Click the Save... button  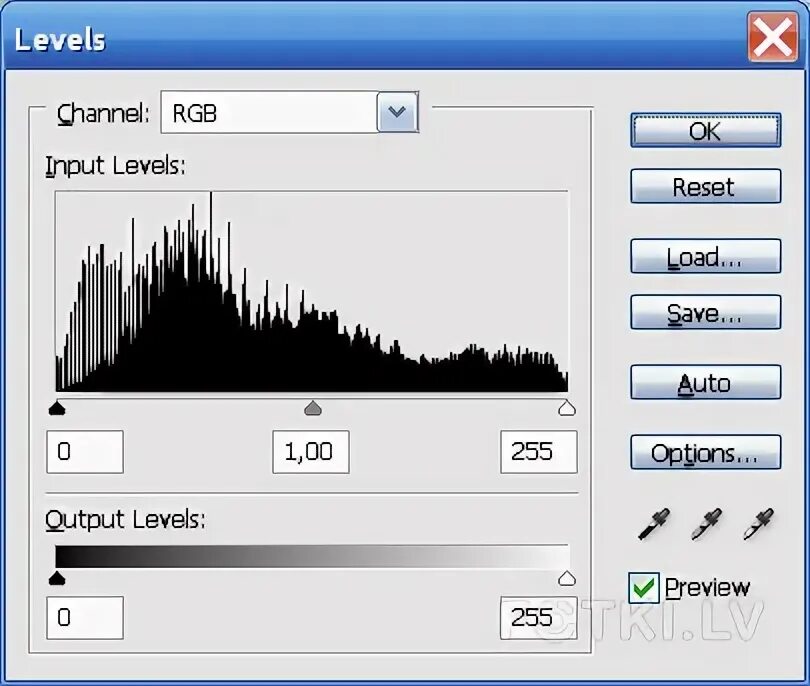[706, 312]
